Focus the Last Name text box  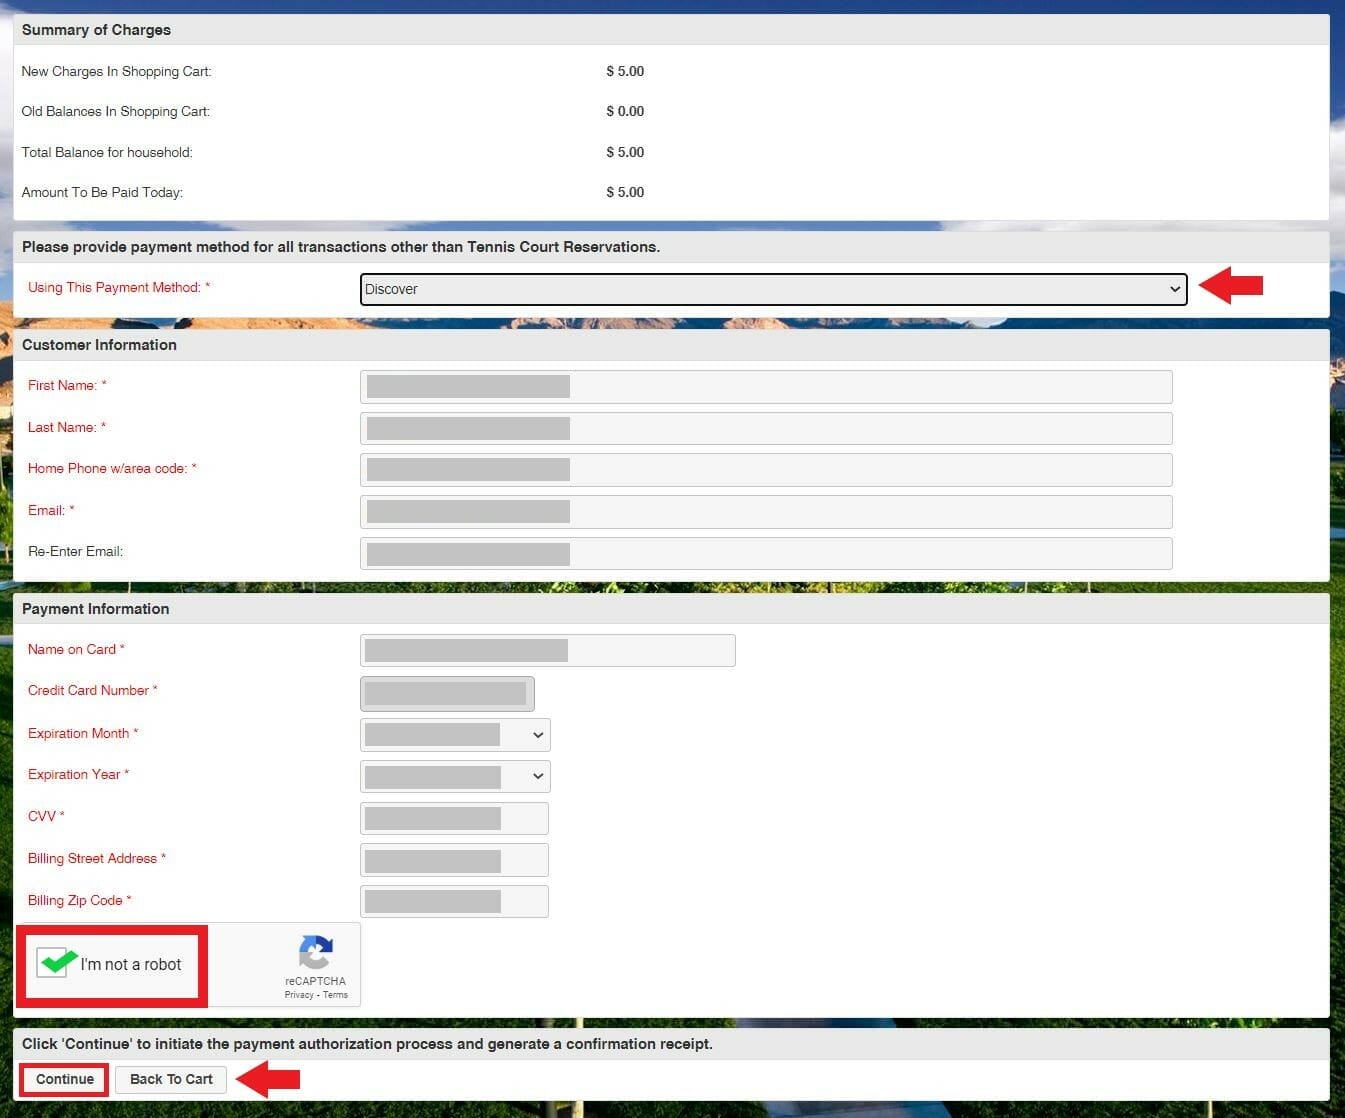765,429
